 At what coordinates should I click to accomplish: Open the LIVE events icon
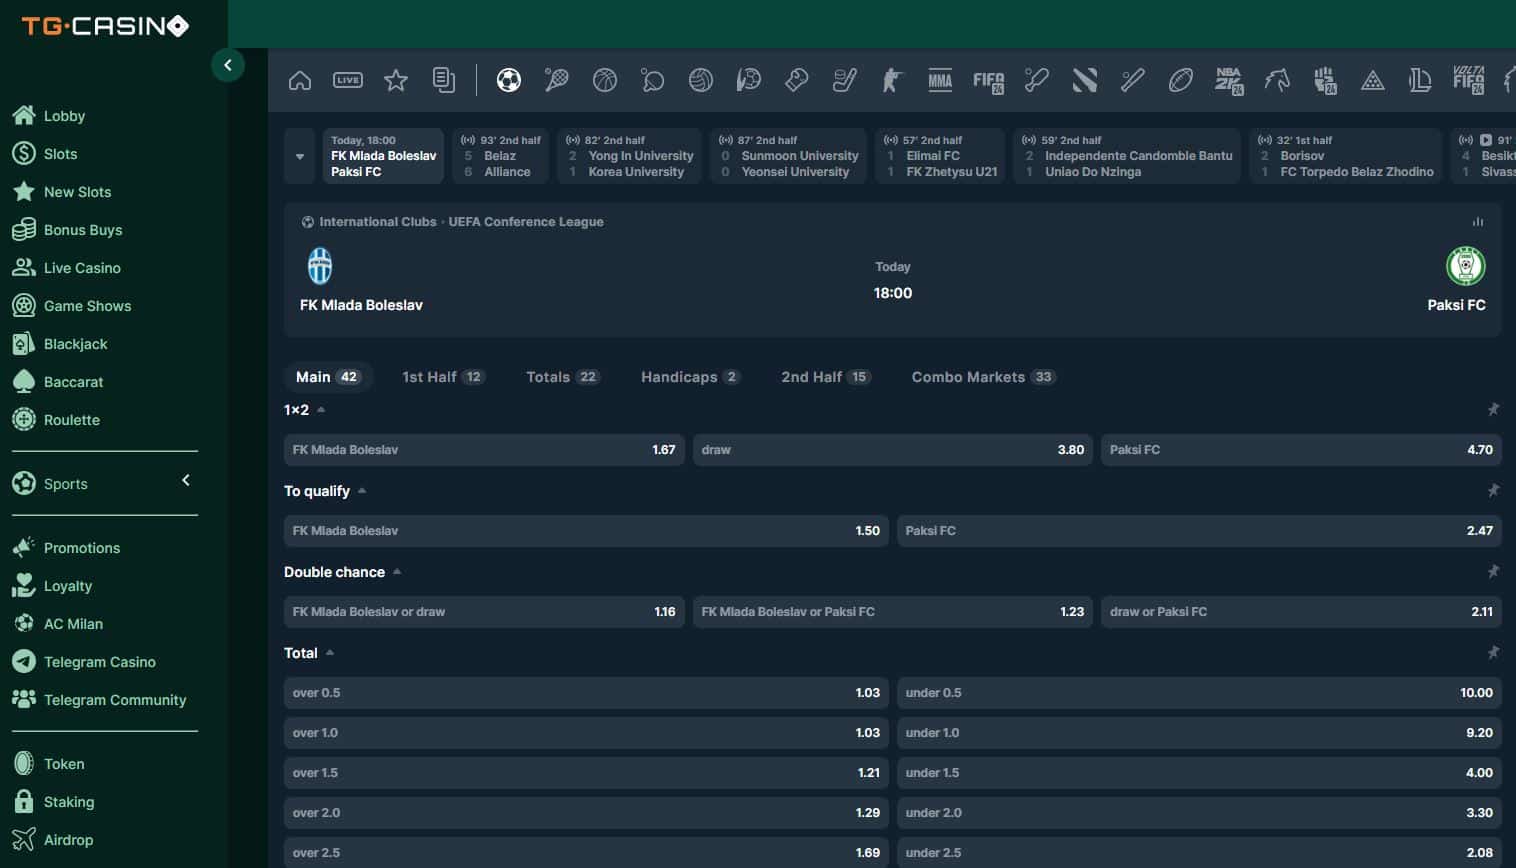click(x=348, y=80)
